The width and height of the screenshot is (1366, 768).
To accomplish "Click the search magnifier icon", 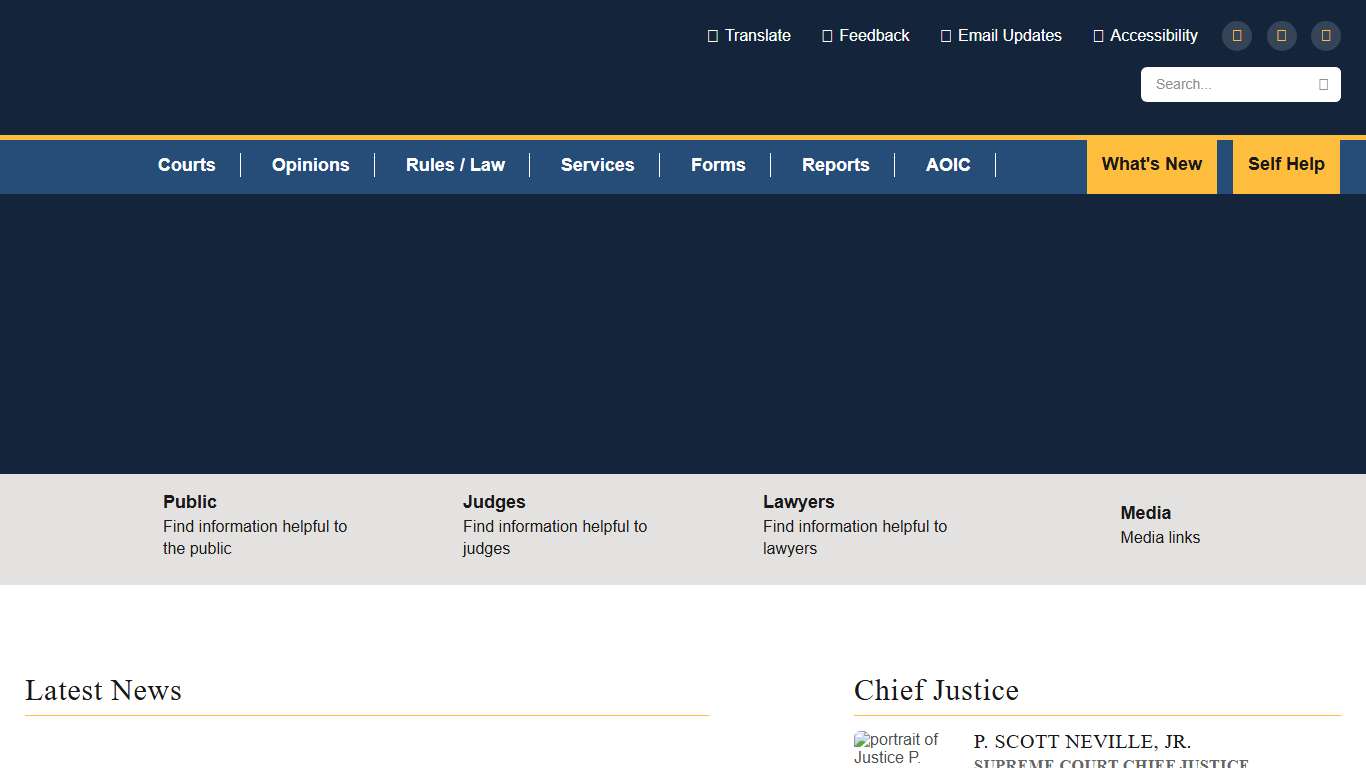I will click(1324, 84).
